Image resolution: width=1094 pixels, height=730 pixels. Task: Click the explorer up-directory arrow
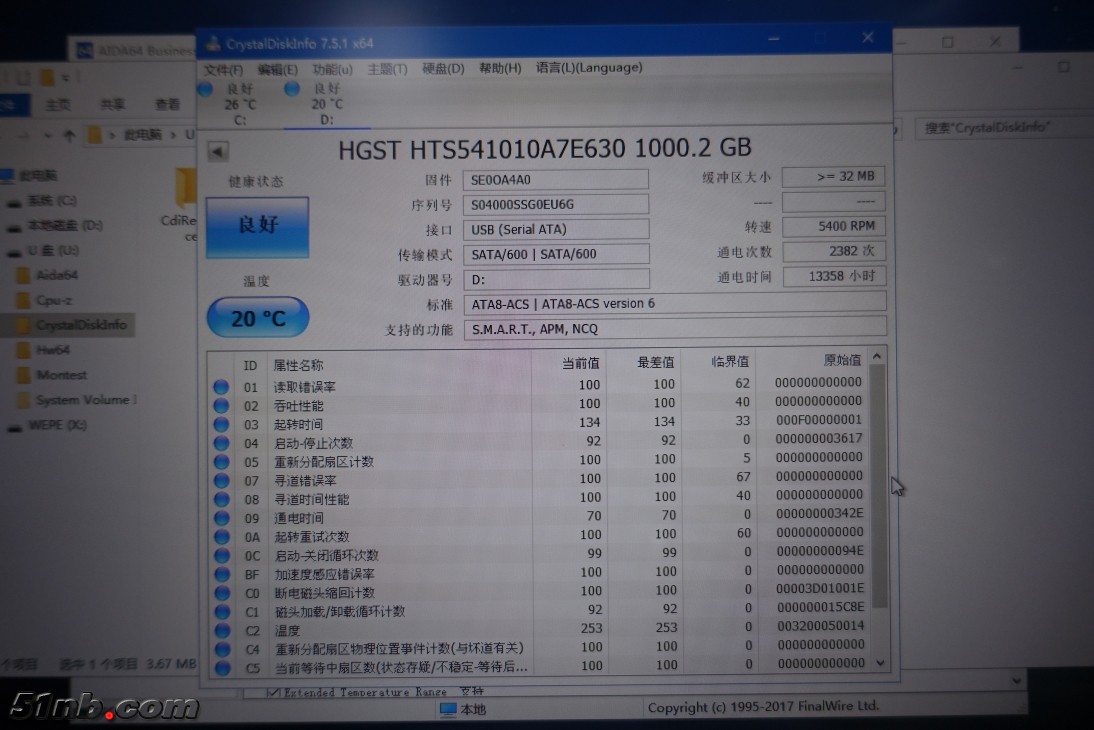coord(69,135)
